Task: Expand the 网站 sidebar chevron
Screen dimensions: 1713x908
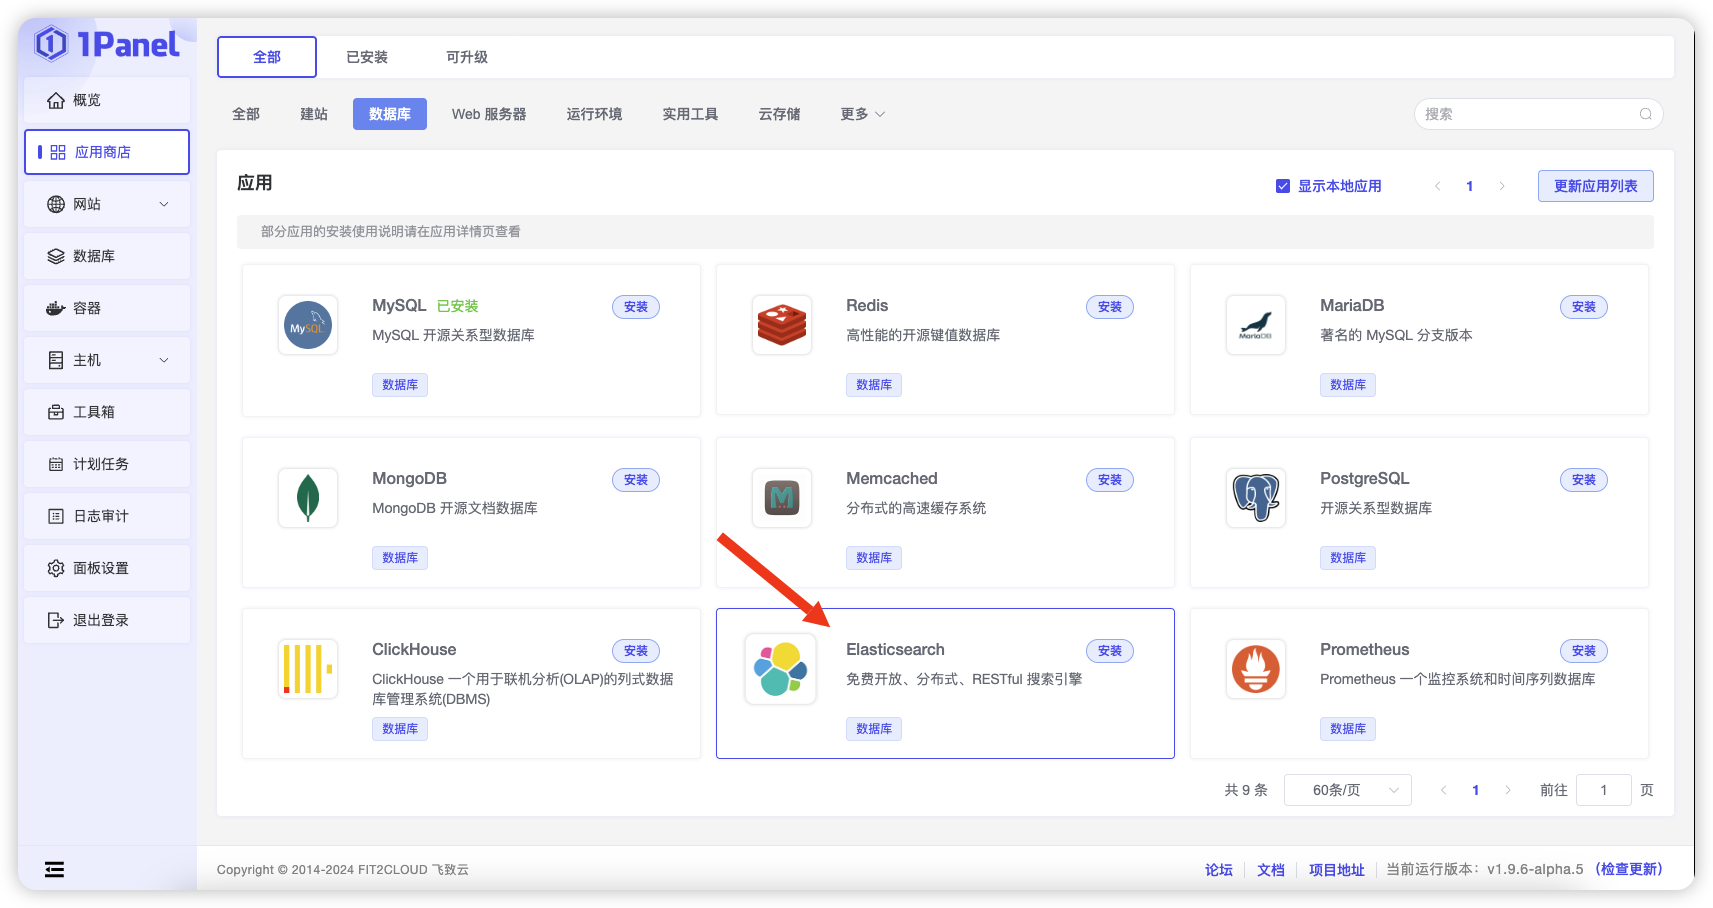Action: (164, 204)
